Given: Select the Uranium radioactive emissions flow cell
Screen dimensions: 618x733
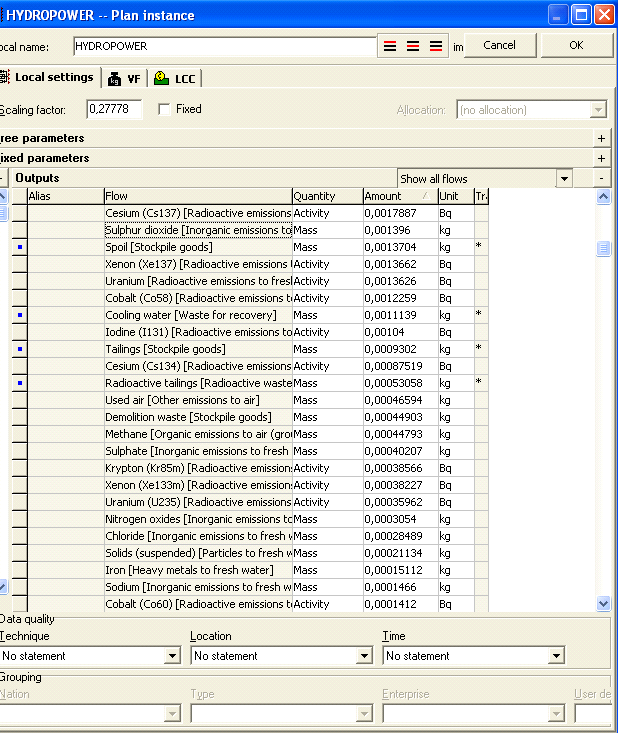Looking at the screenshot, I should [x=198, y=281].
